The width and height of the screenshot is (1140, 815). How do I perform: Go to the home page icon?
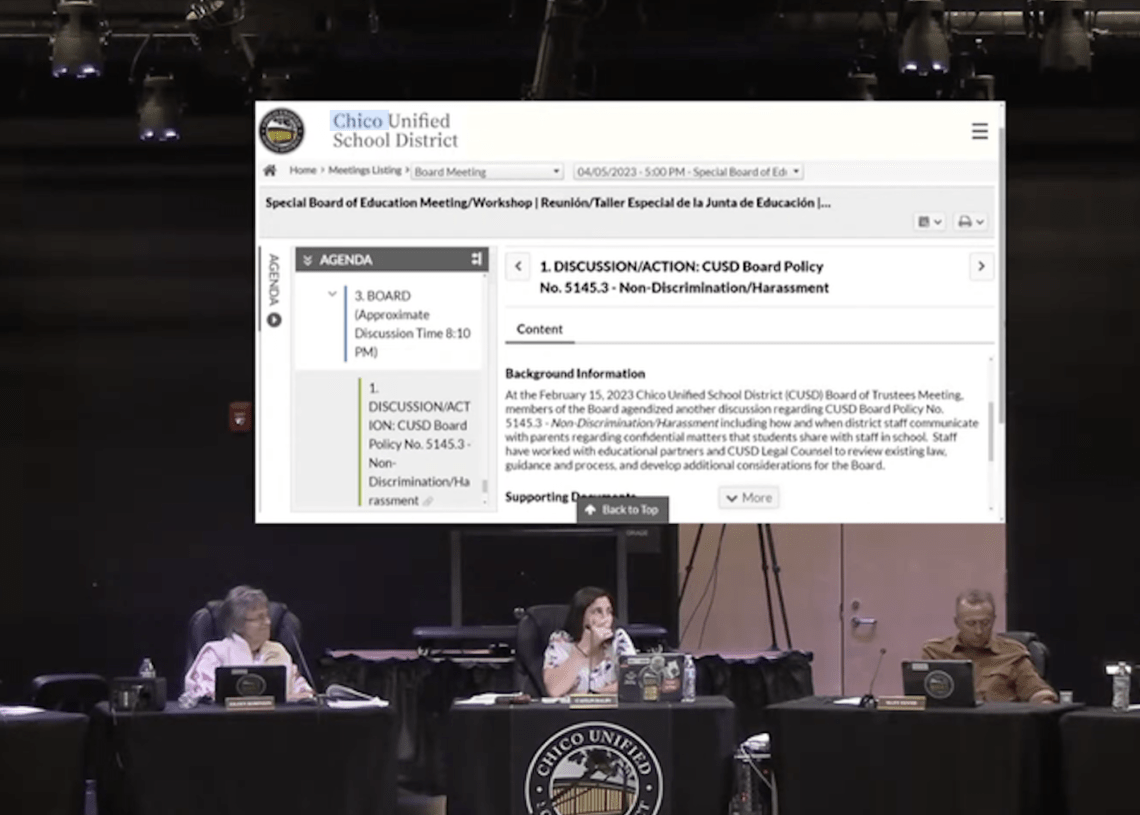270,171
